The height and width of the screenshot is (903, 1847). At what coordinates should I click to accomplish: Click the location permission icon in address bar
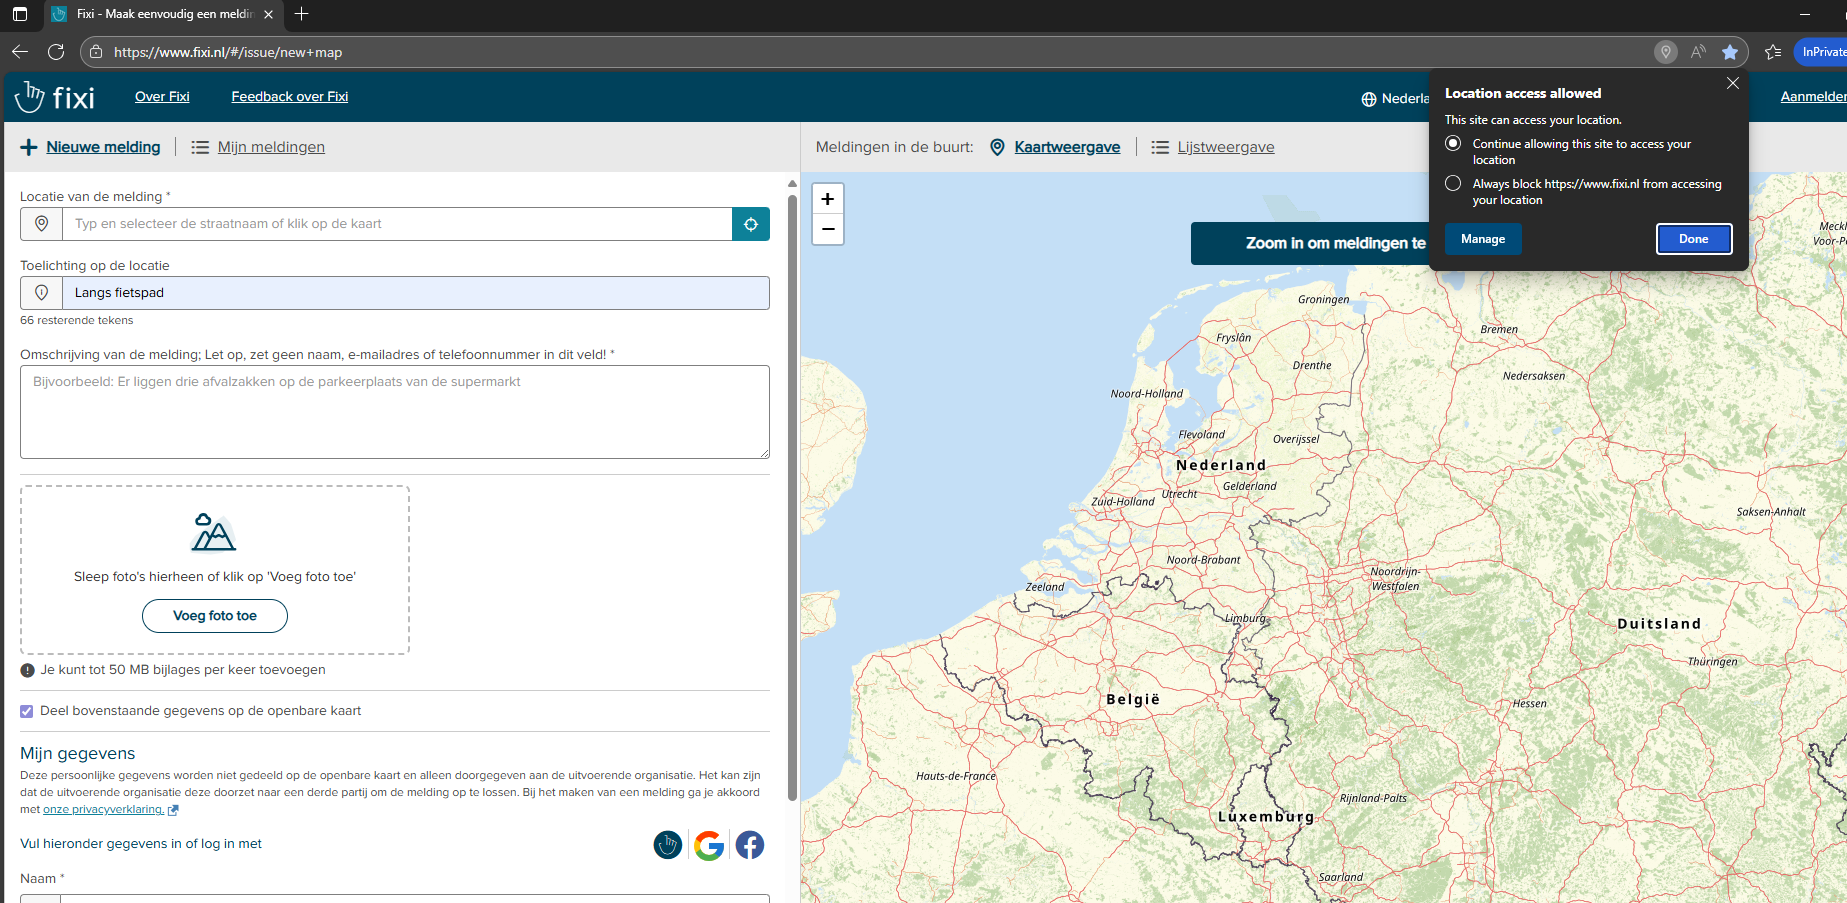[x=1665, y=52]
